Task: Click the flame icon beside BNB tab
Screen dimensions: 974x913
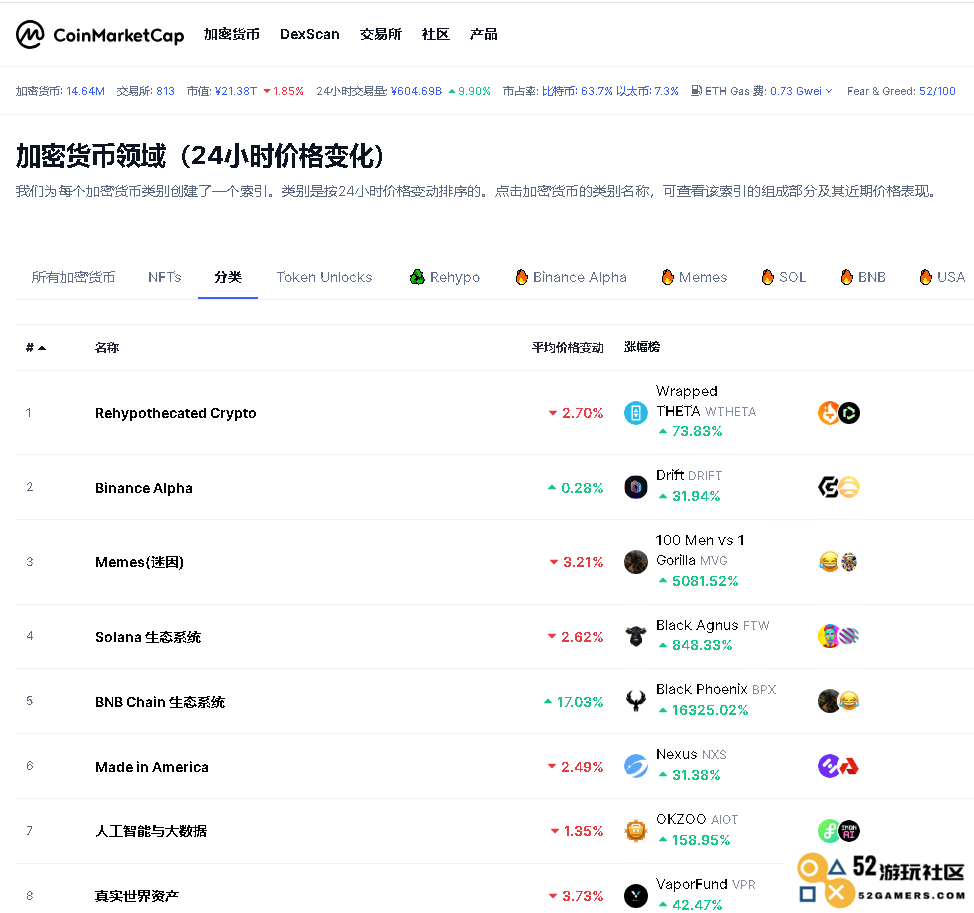Action: pyautogui.click(x=847, y=277)
